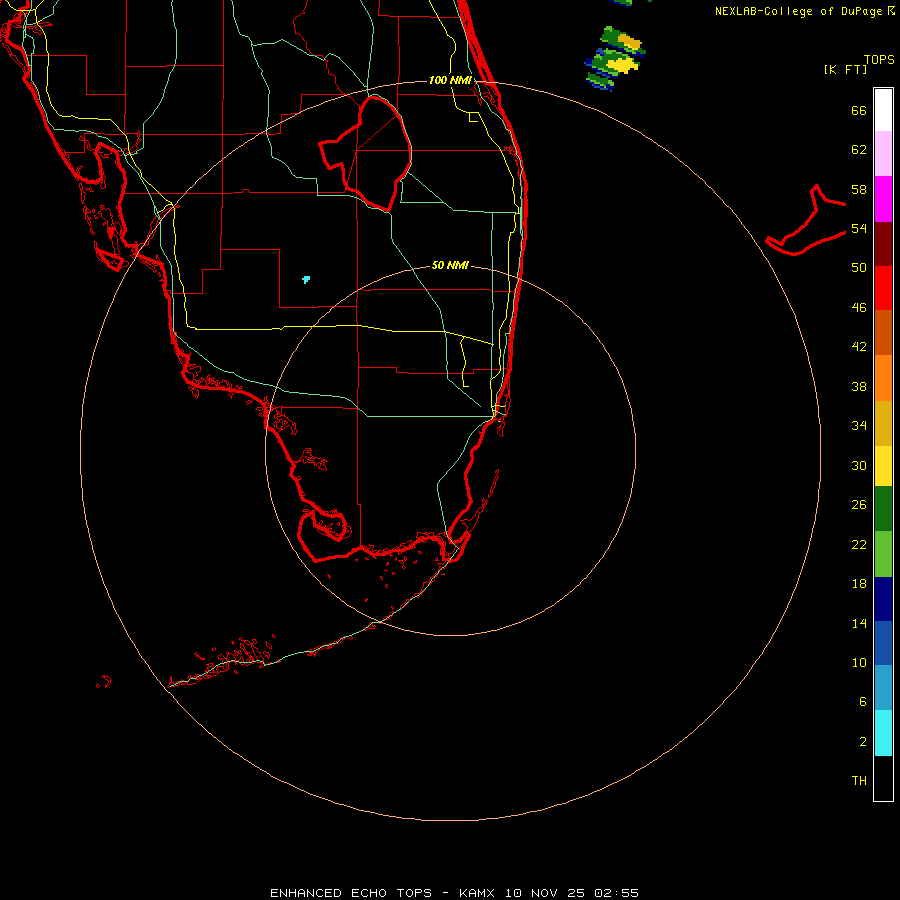Click the dark green 30 kft swatch
The height and width of the screenshot is (900, 900).
tap(883, 509)
